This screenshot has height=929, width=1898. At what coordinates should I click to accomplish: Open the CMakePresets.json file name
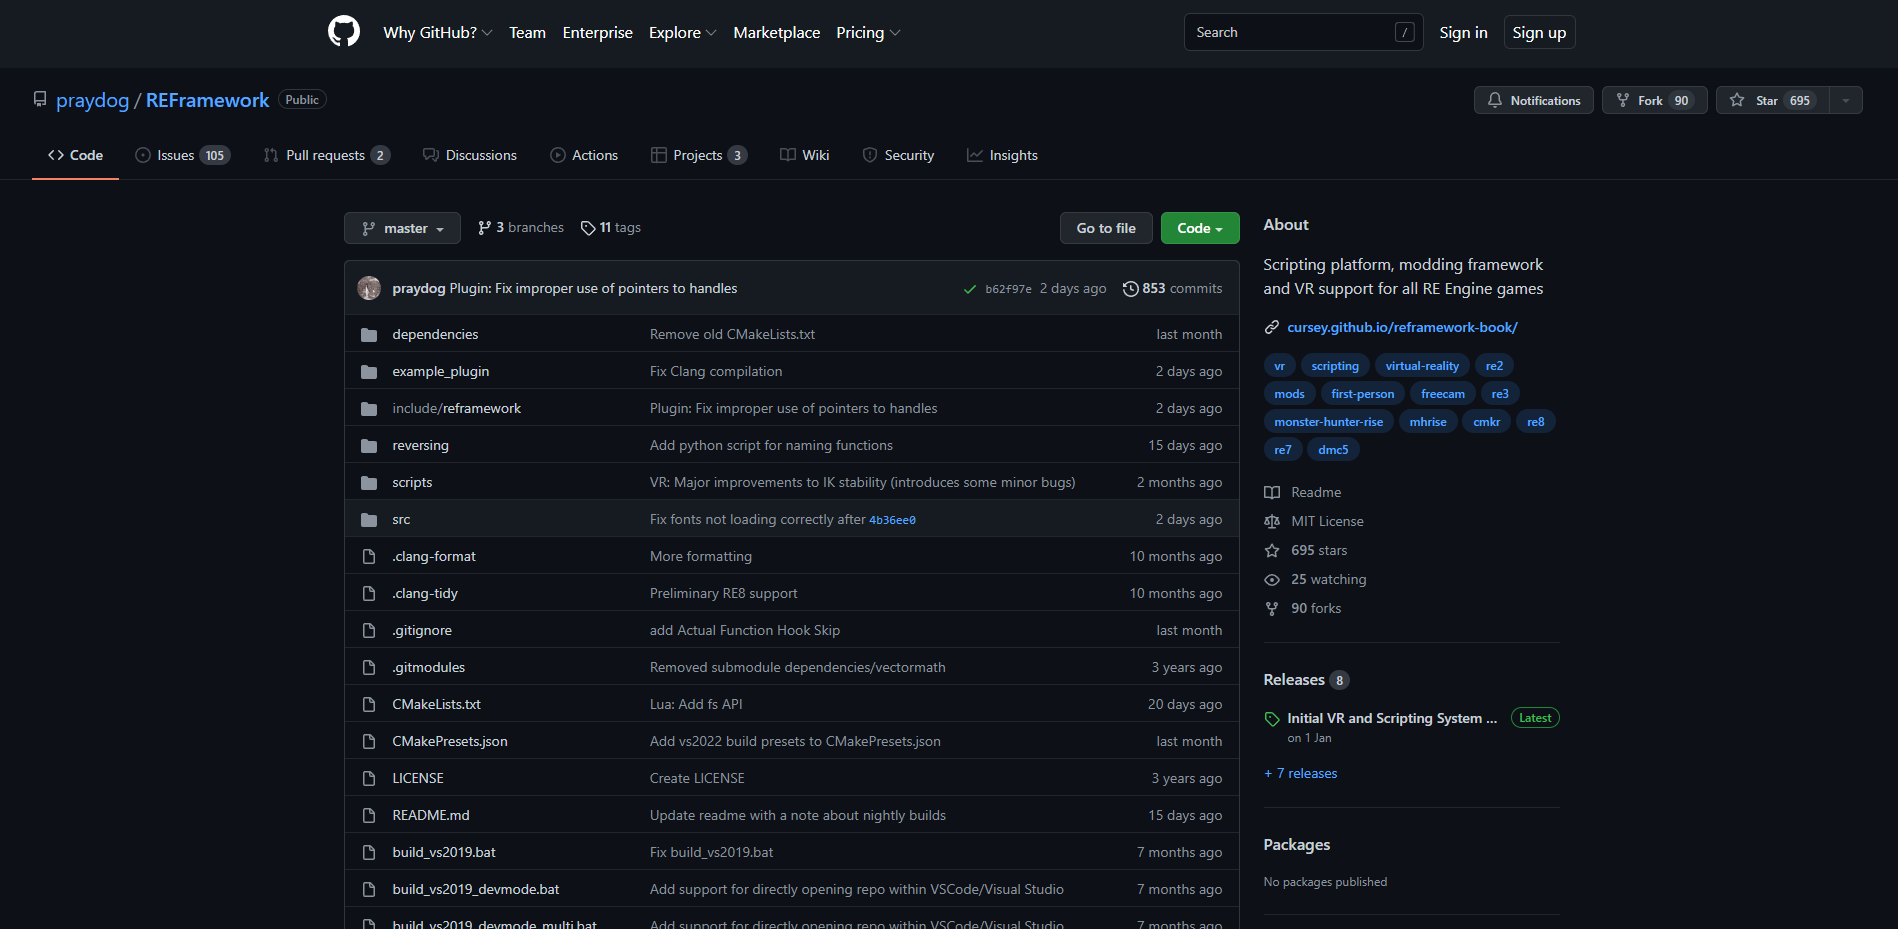click(450, 741)
